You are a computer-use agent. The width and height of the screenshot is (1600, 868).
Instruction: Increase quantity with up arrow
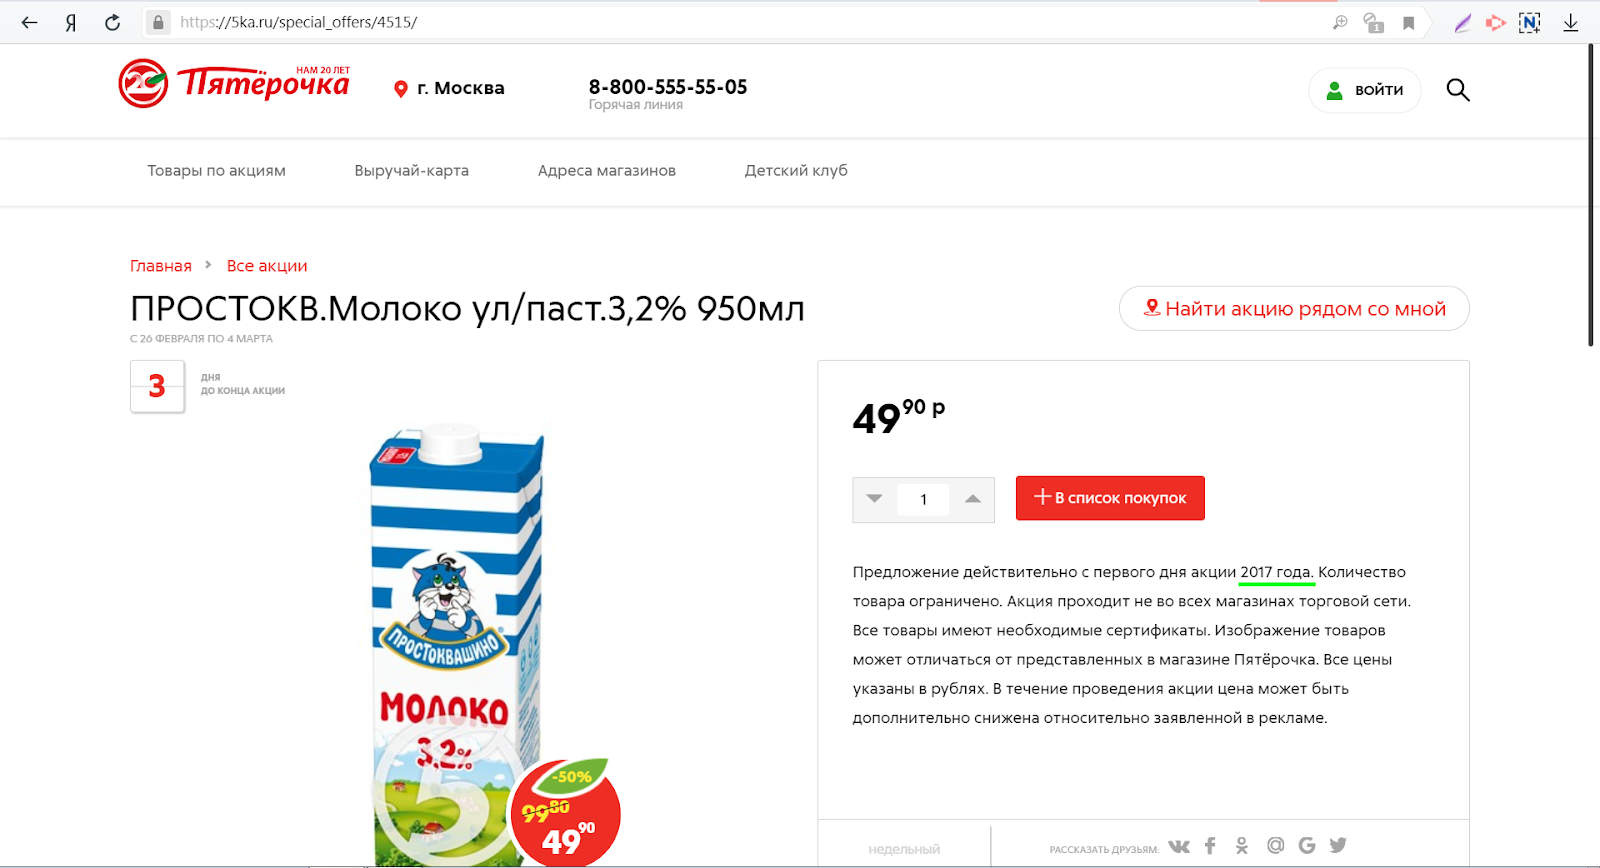[972, 499]
